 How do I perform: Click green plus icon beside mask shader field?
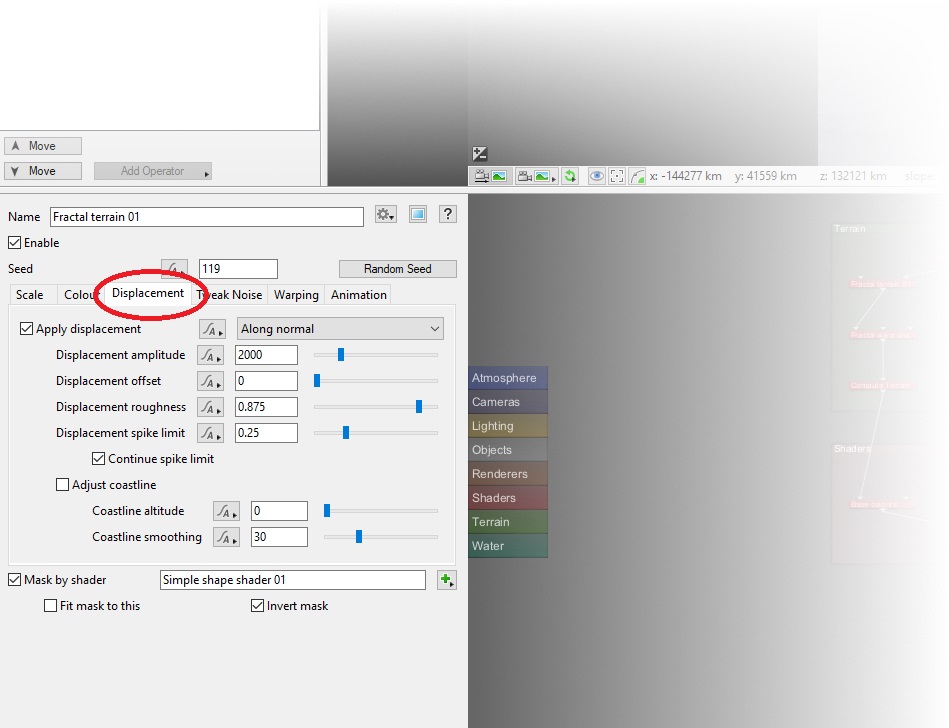click(x=447, y=580)
